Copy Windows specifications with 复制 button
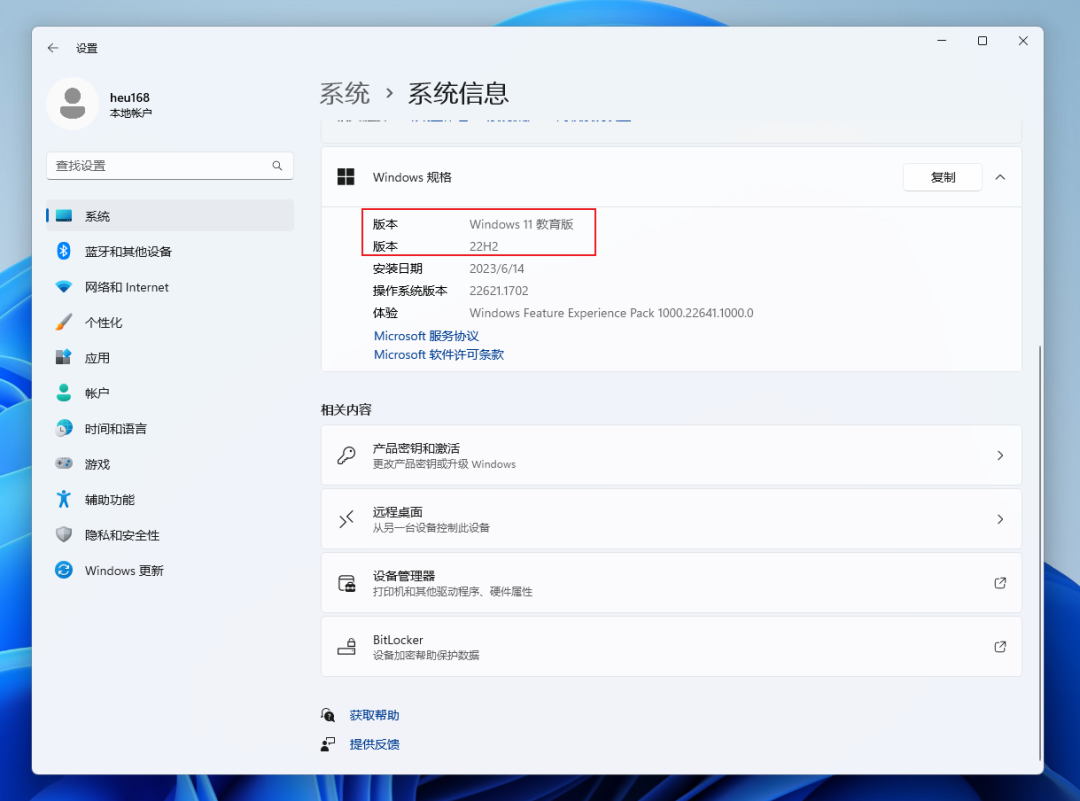Viewport: 1080px width, 801px height. (x=942, y=177)
